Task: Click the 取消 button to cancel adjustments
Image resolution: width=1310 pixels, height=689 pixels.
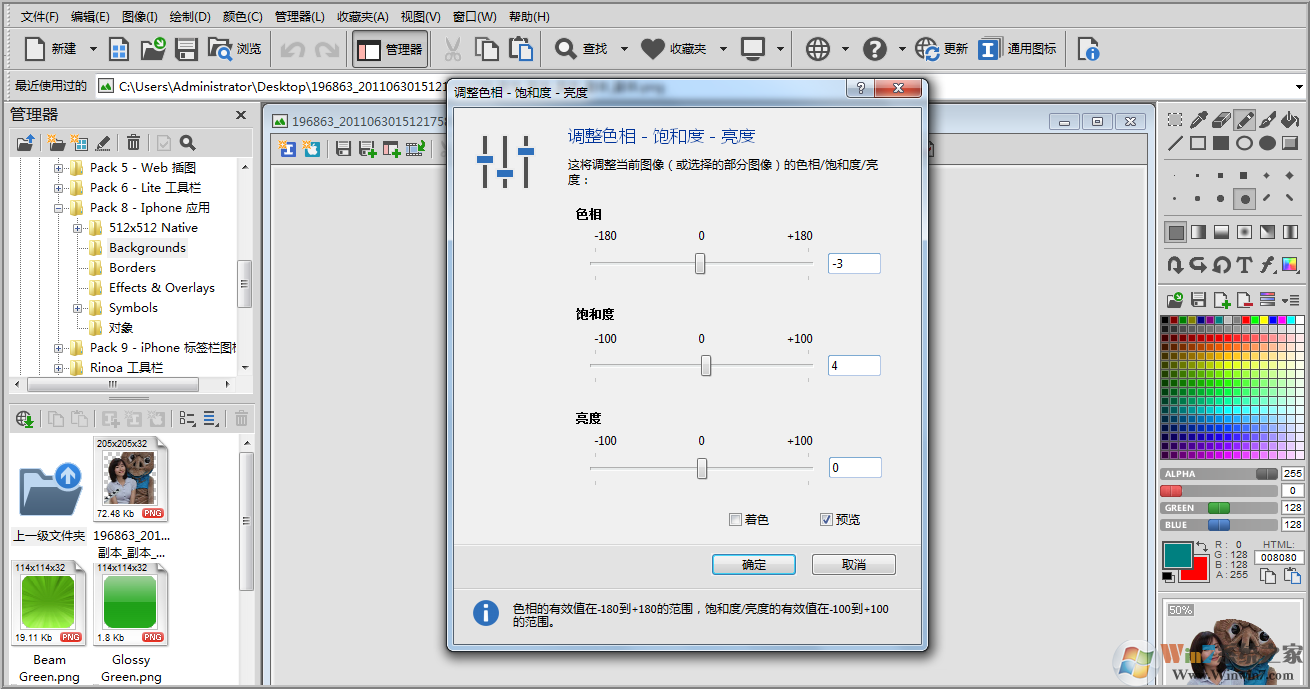Action: (853, 564)
